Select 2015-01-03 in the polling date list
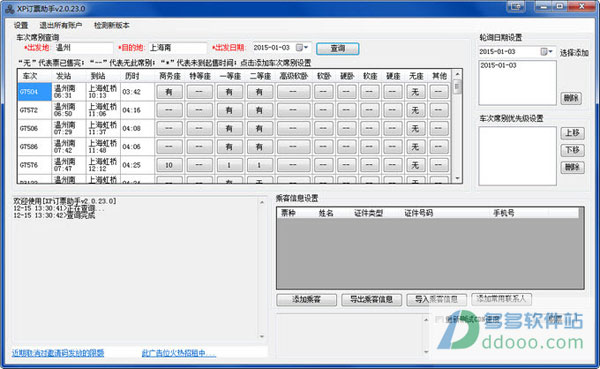 point(498,65)
